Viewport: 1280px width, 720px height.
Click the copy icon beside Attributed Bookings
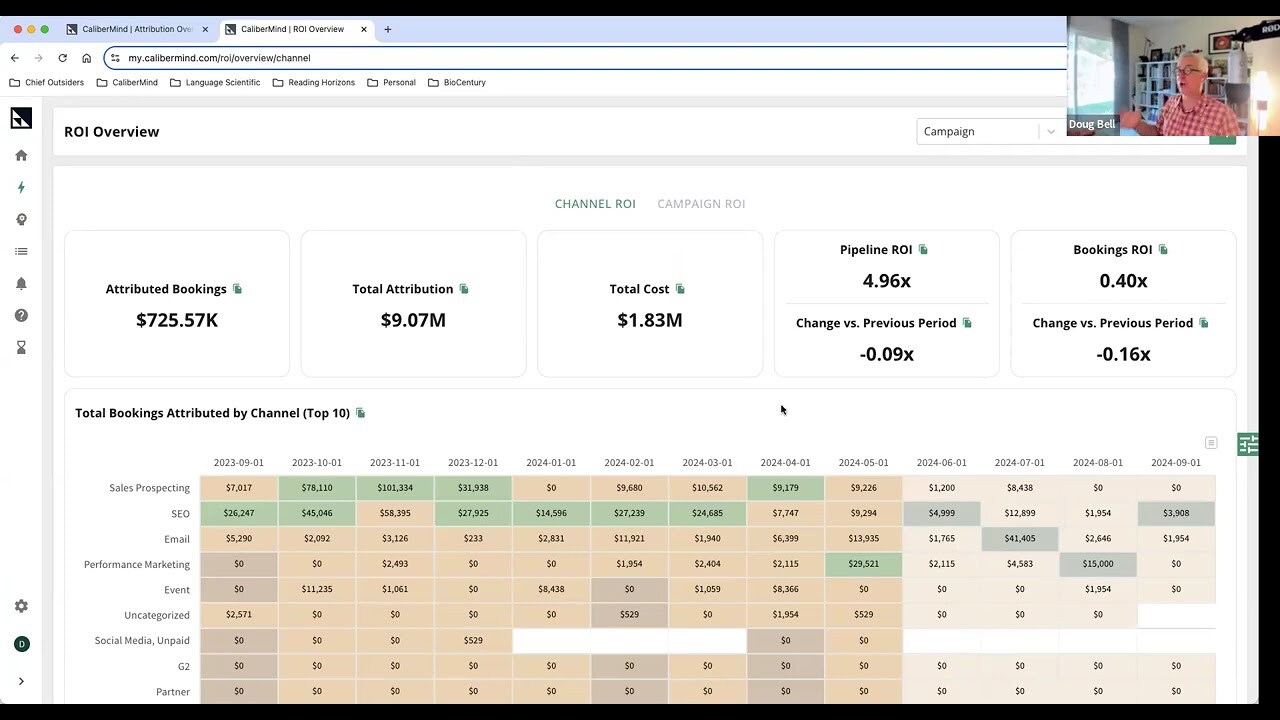237,288
